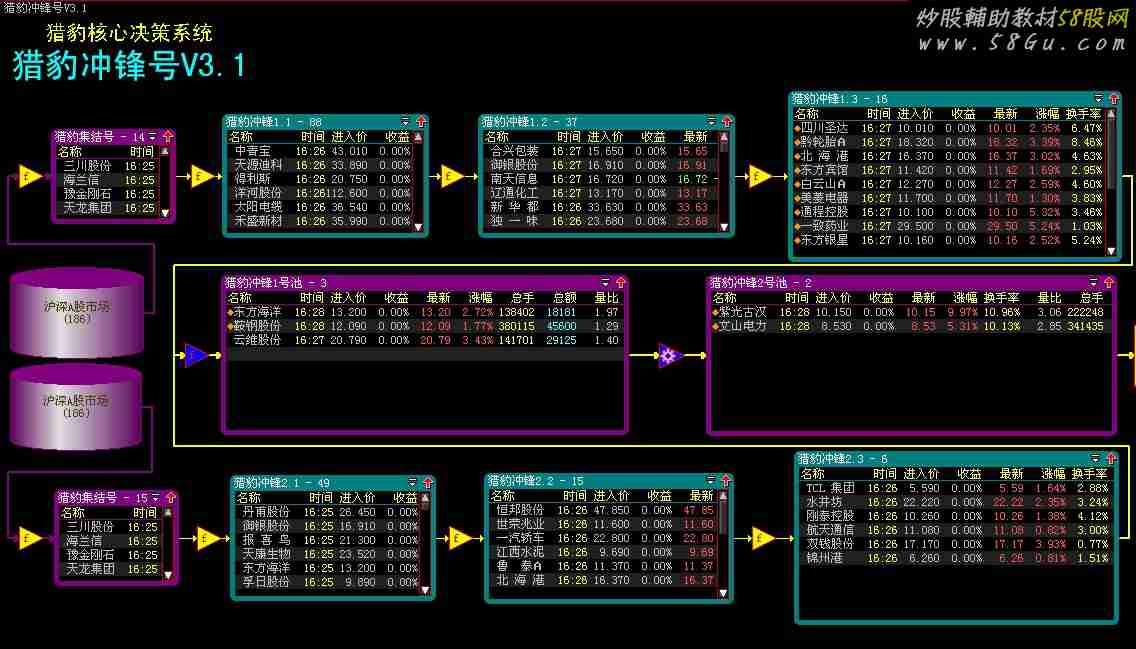Open the dropdown arrow on 猎豹集结号 - 14
This screenshot has height=649, width=1136.
pyautogui.click(x=153, y=137)
